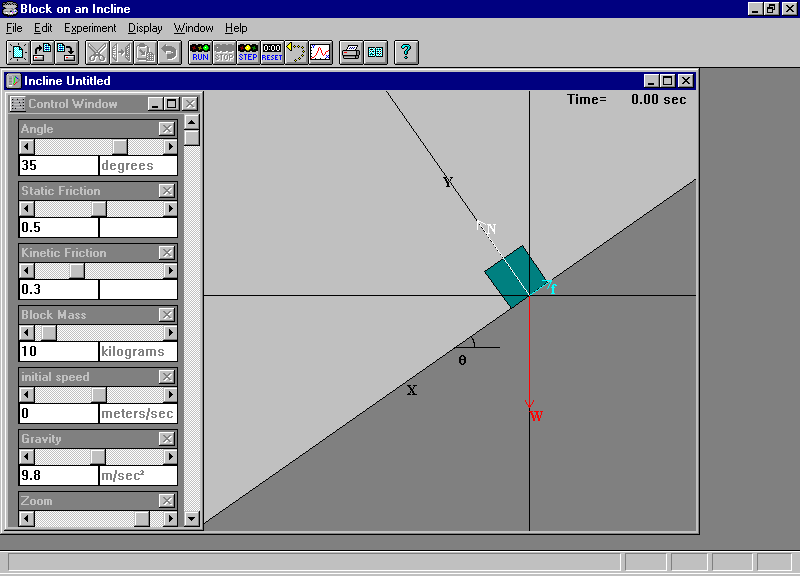Image resolution: width=800 pixels, height=576 pixels.
Task: Close the Static Friction control panel
Action: coord(167,191)
